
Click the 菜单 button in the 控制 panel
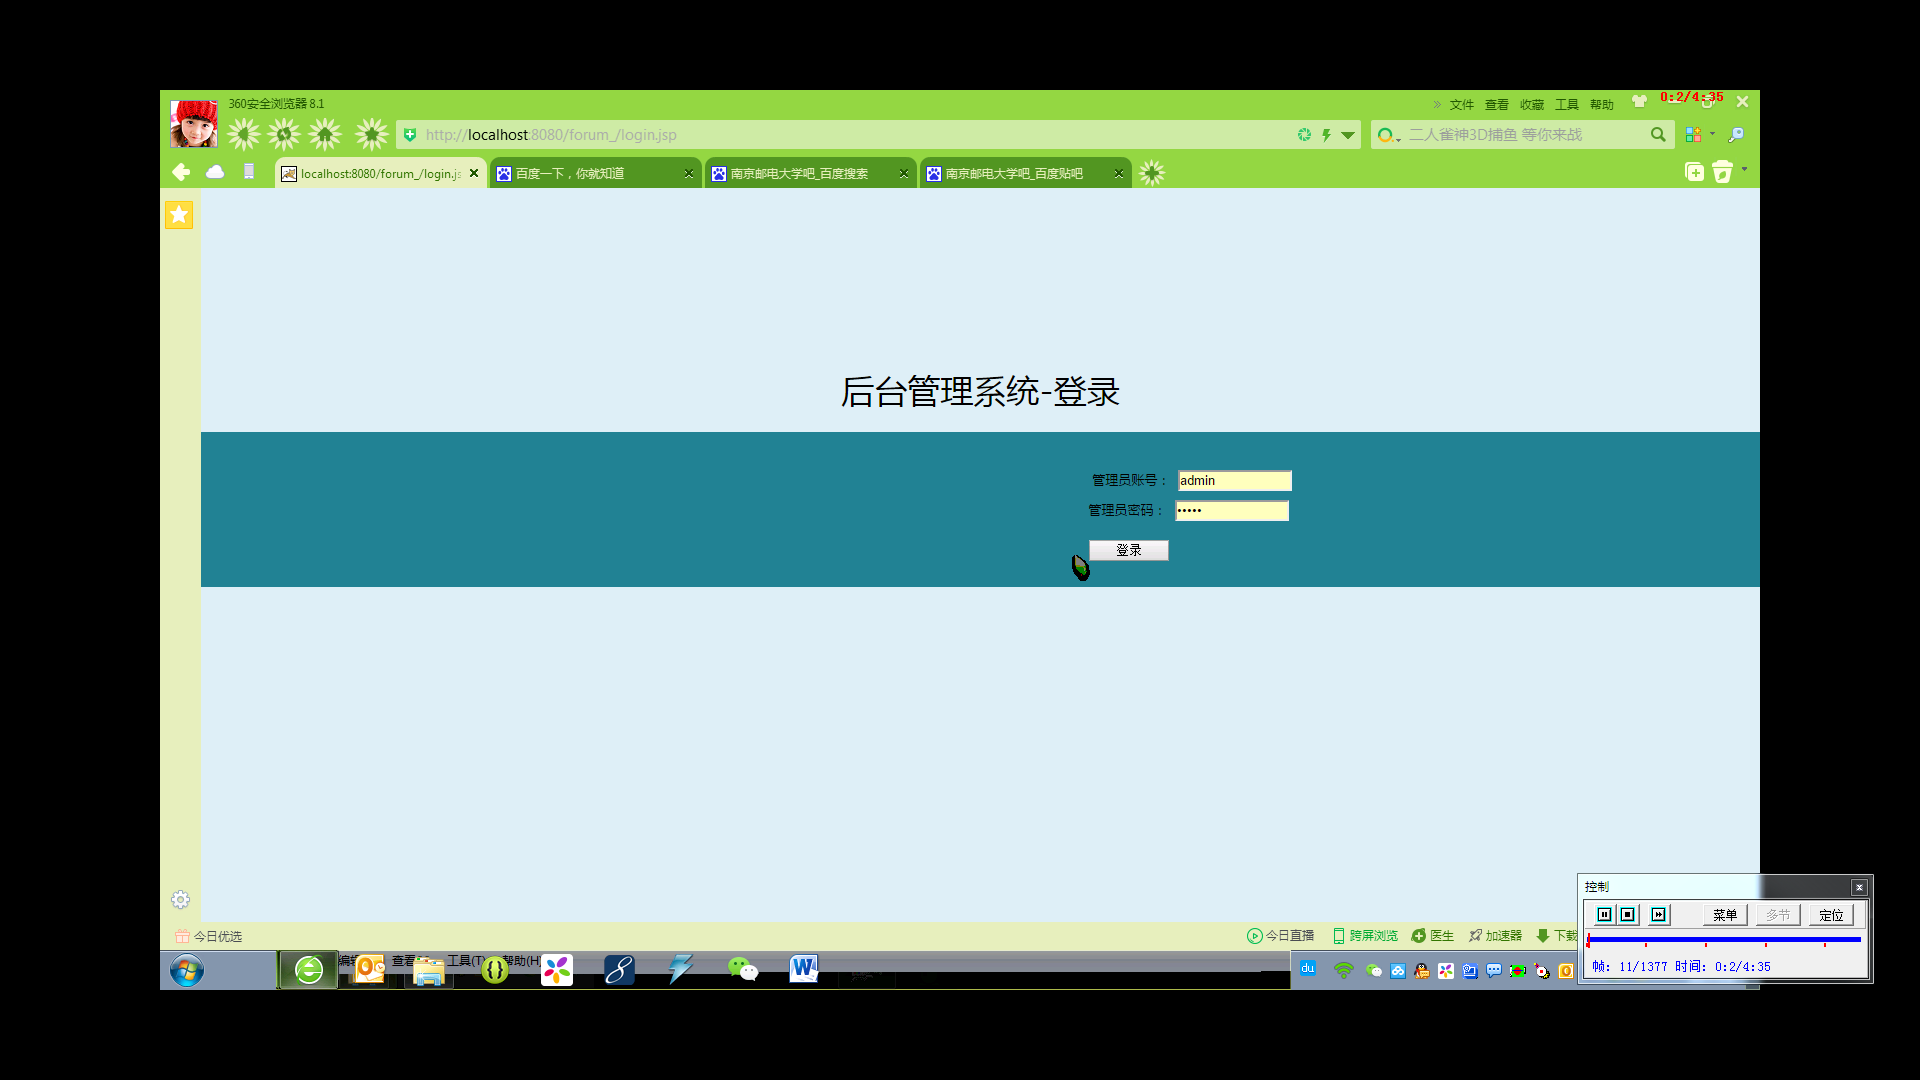click(x=1725, y=915)
